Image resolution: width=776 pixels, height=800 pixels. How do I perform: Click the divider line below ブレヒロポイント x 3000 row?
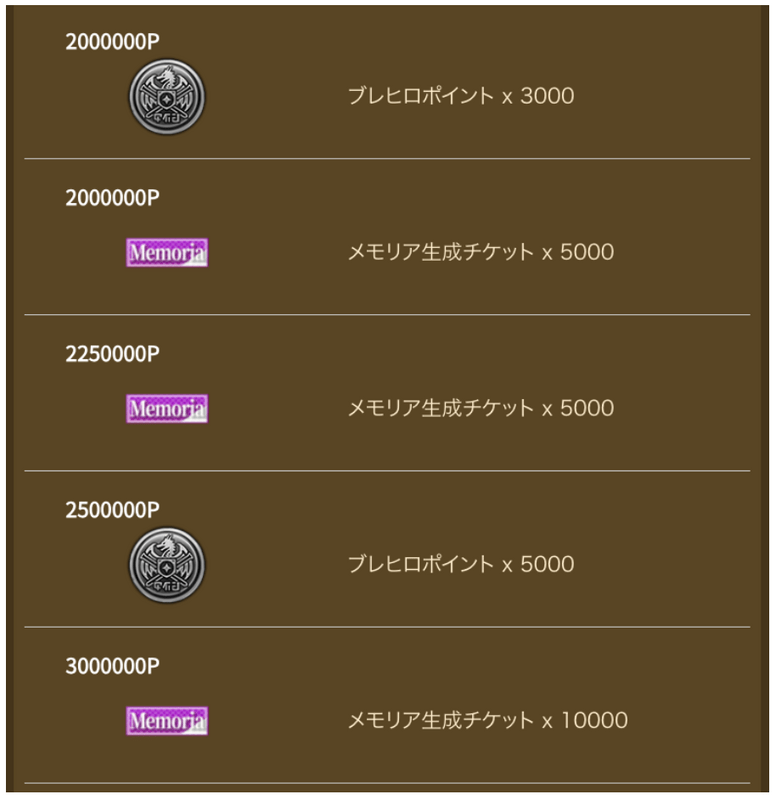click(x=387, y=158)
